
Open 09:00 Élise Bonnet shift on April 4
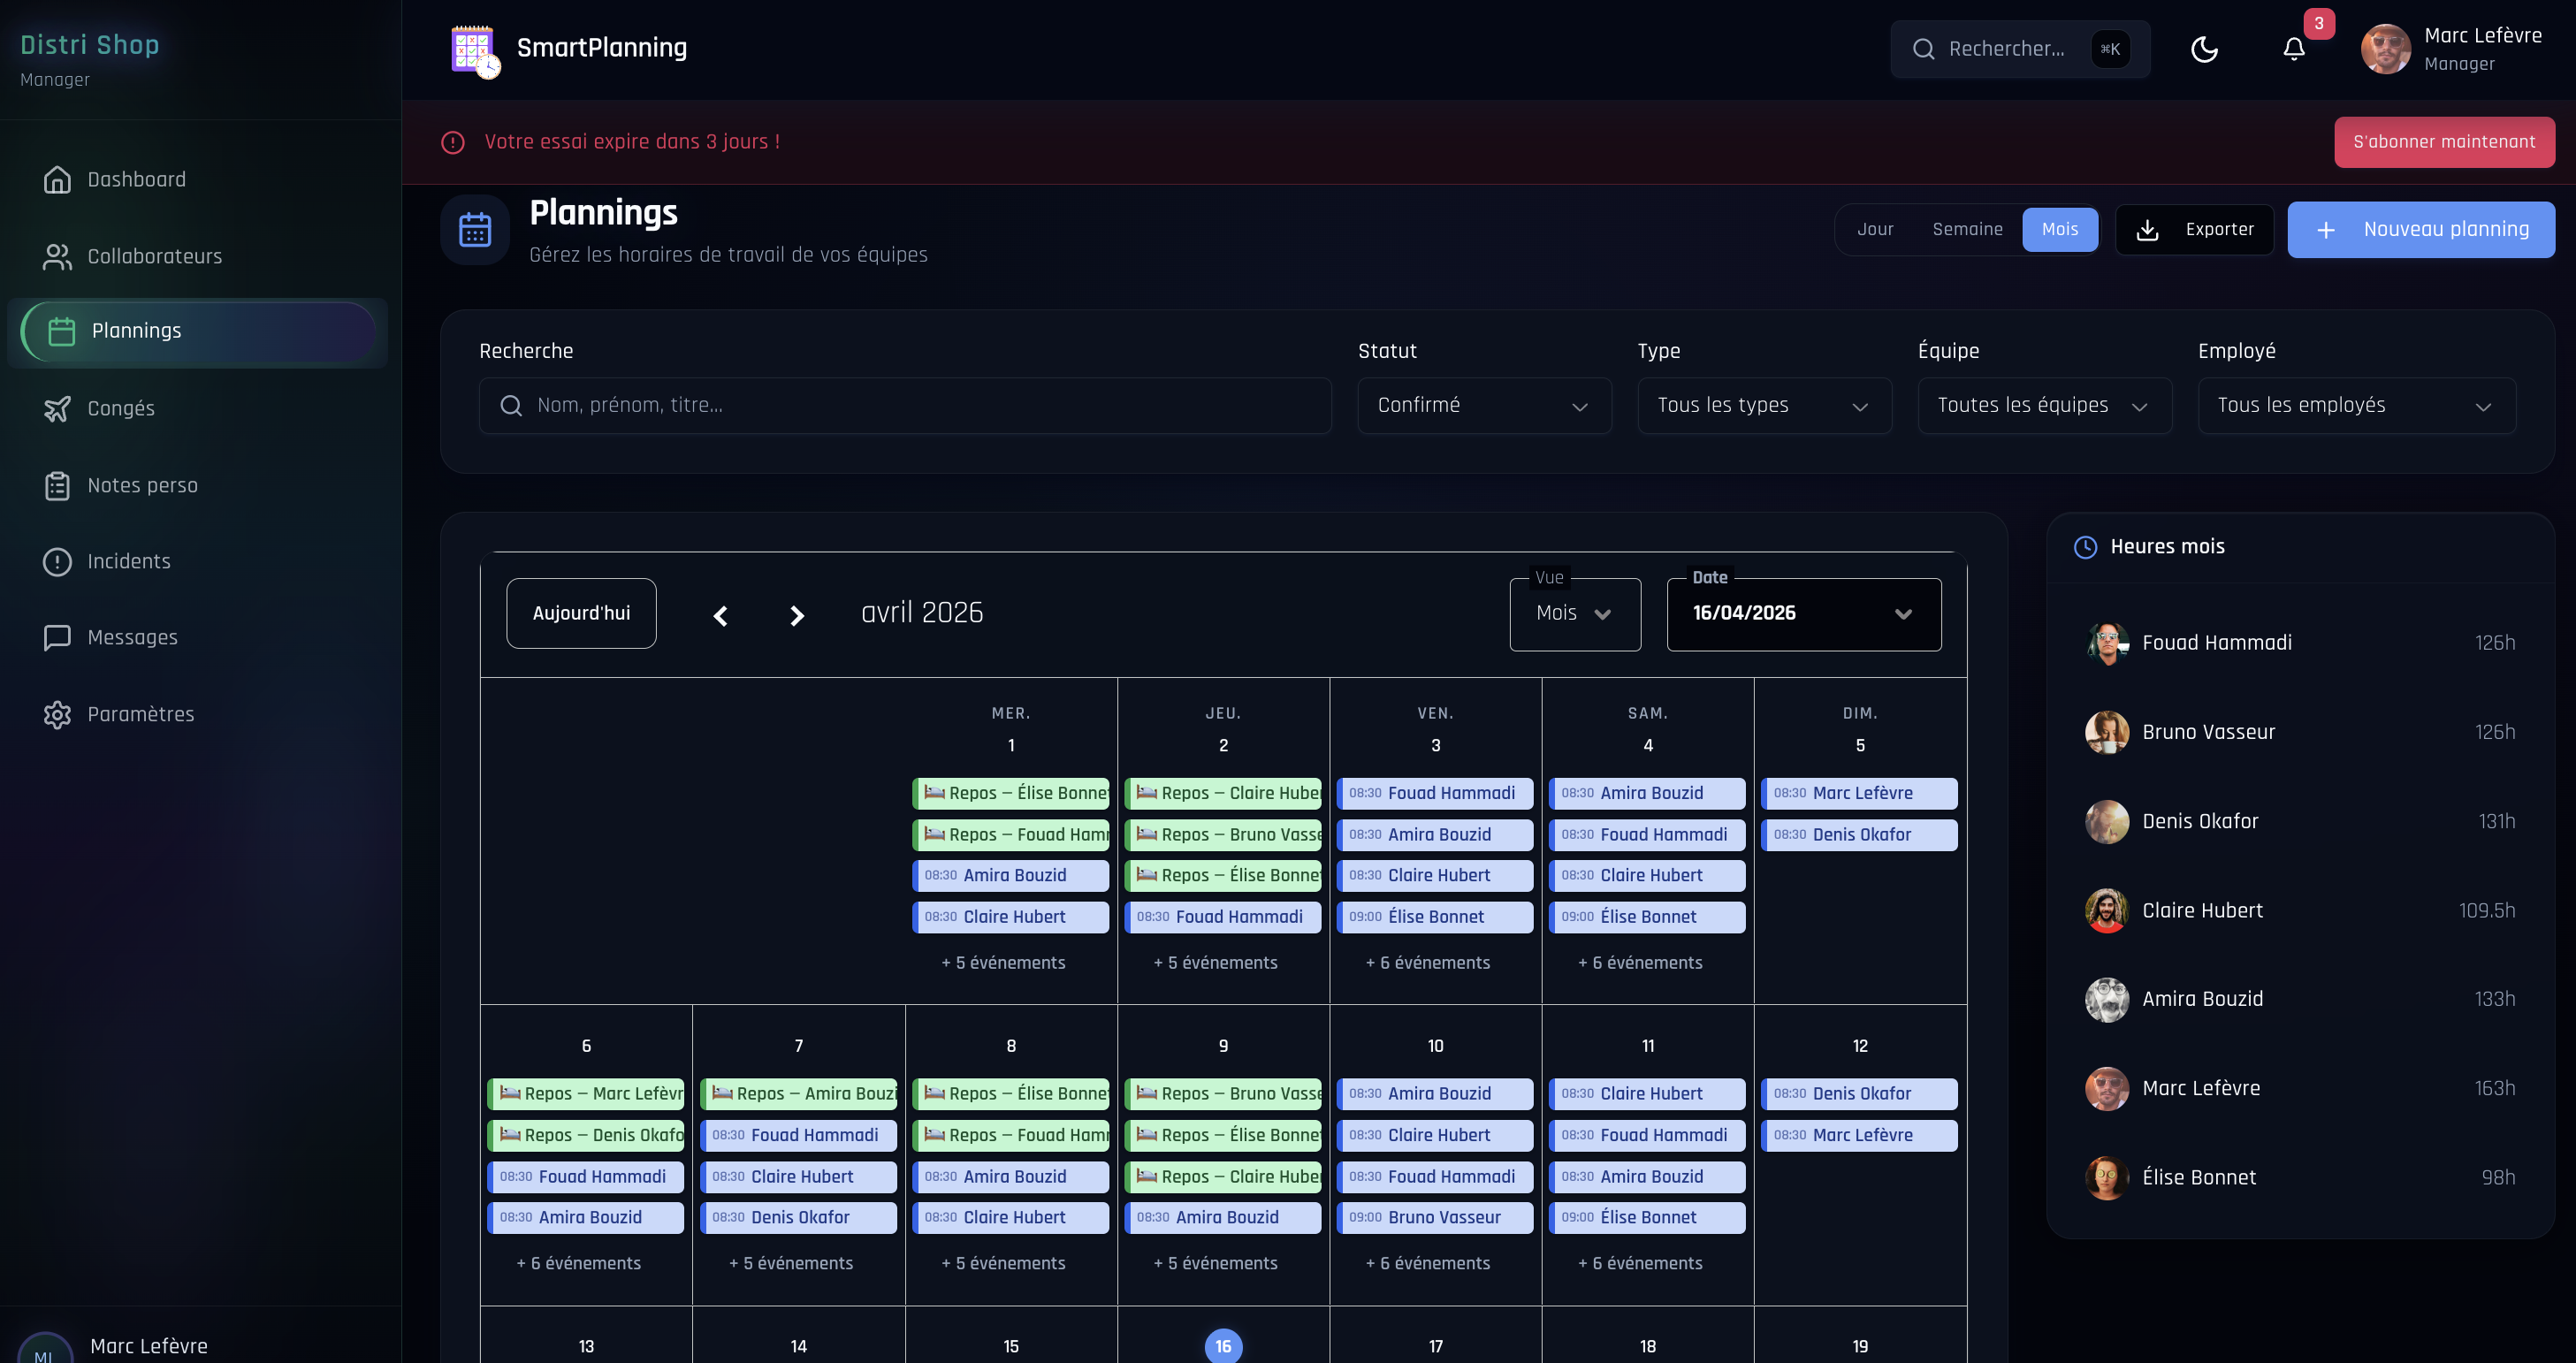tap(1648, 918)
